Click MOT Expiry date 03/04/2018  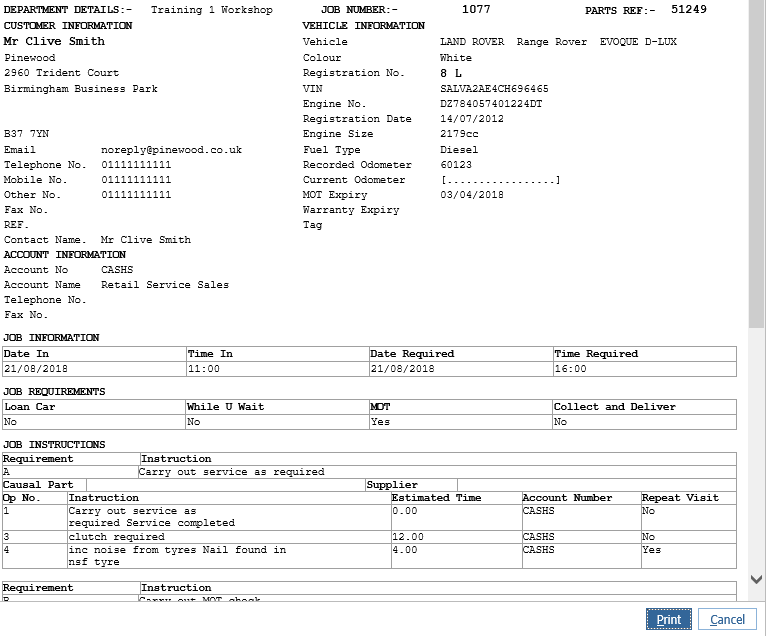472,195
